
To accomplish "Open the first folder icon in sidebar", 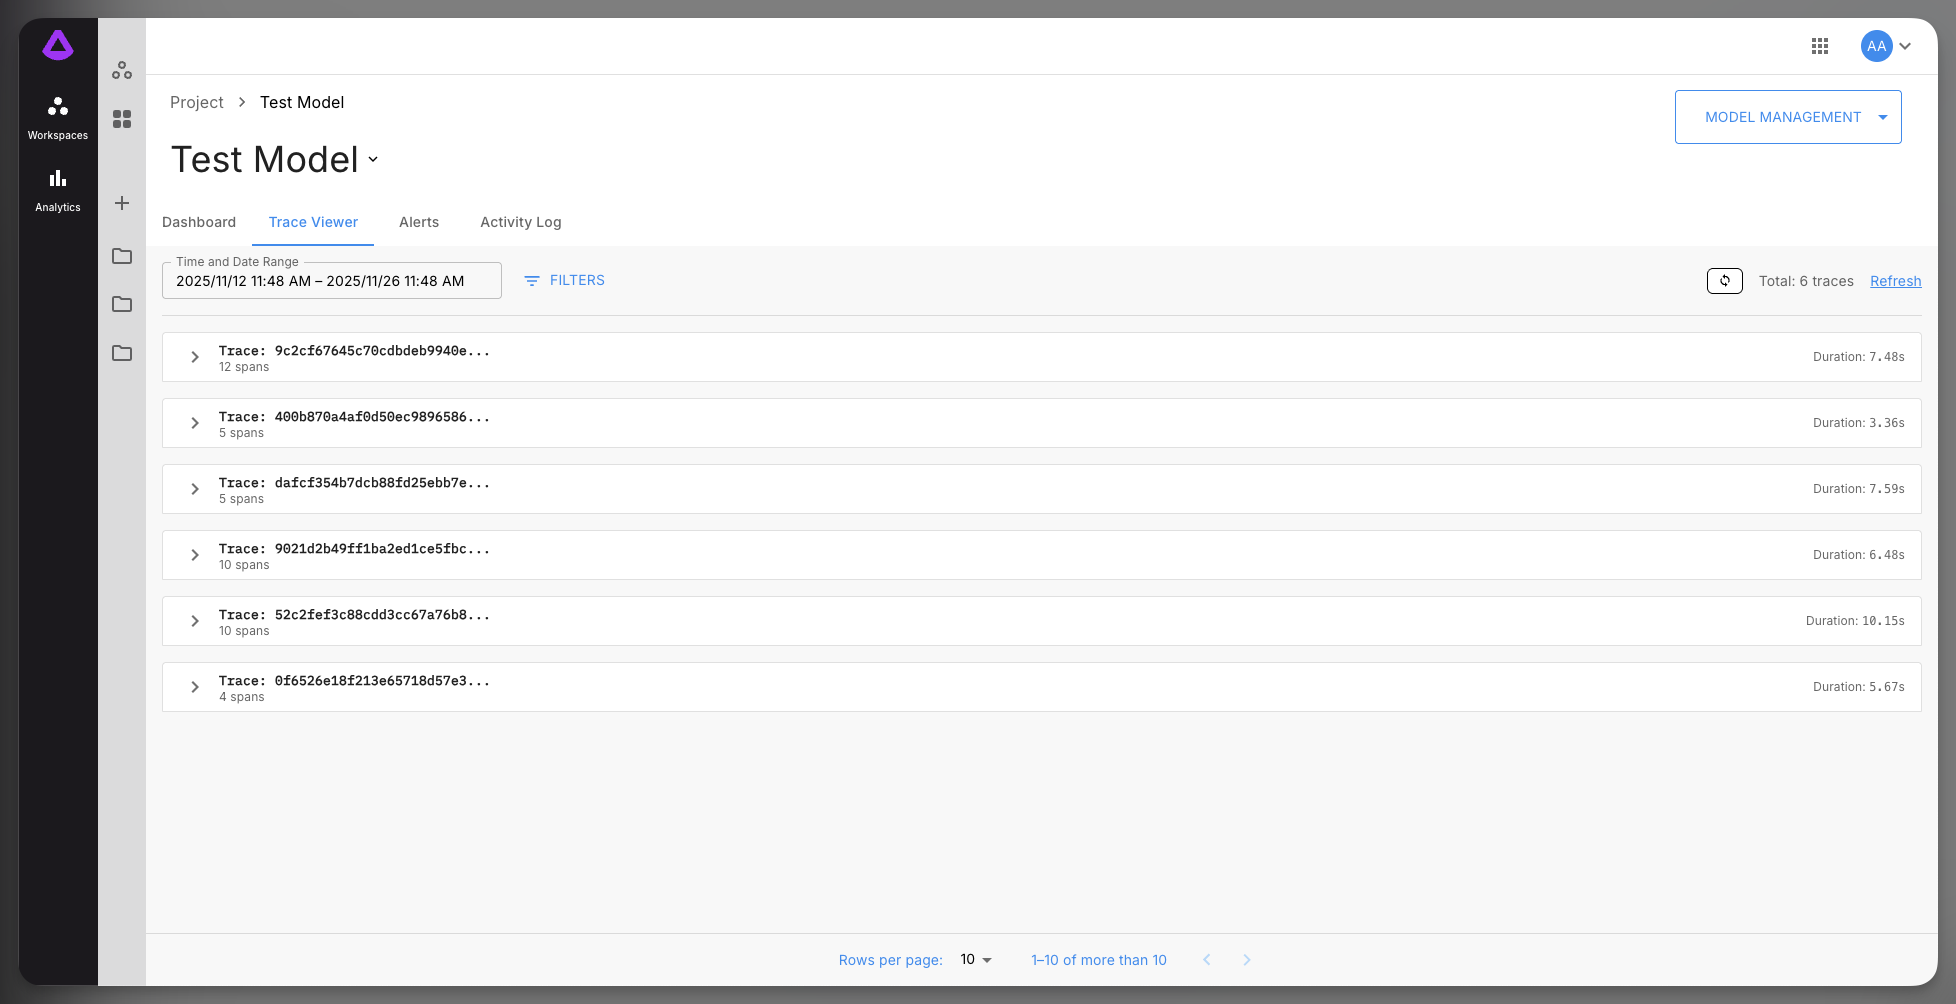I will click(122, 256).
